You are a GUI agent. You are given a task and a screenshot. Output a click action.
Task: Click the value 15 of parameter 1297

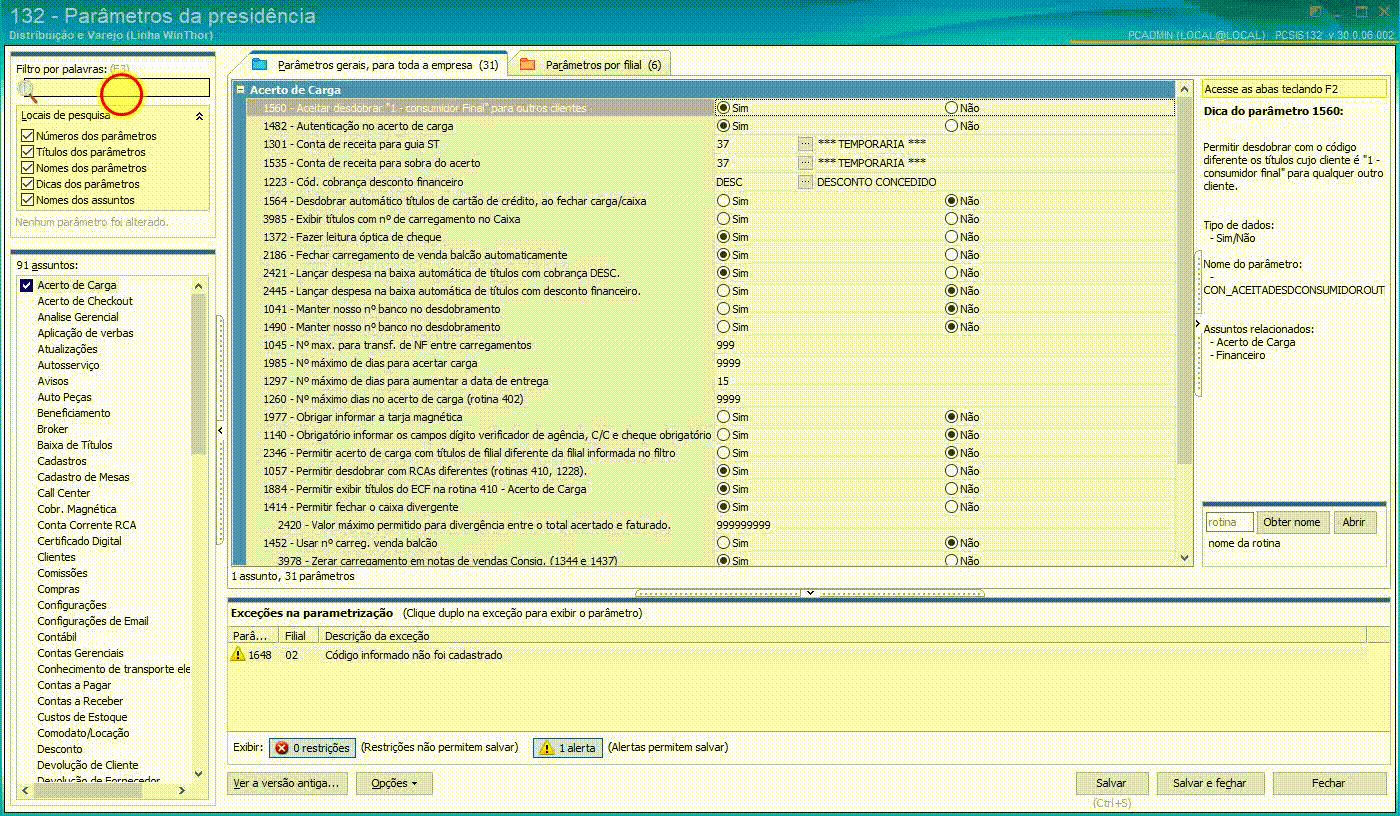pyautogui.click(x=723, y=381)
